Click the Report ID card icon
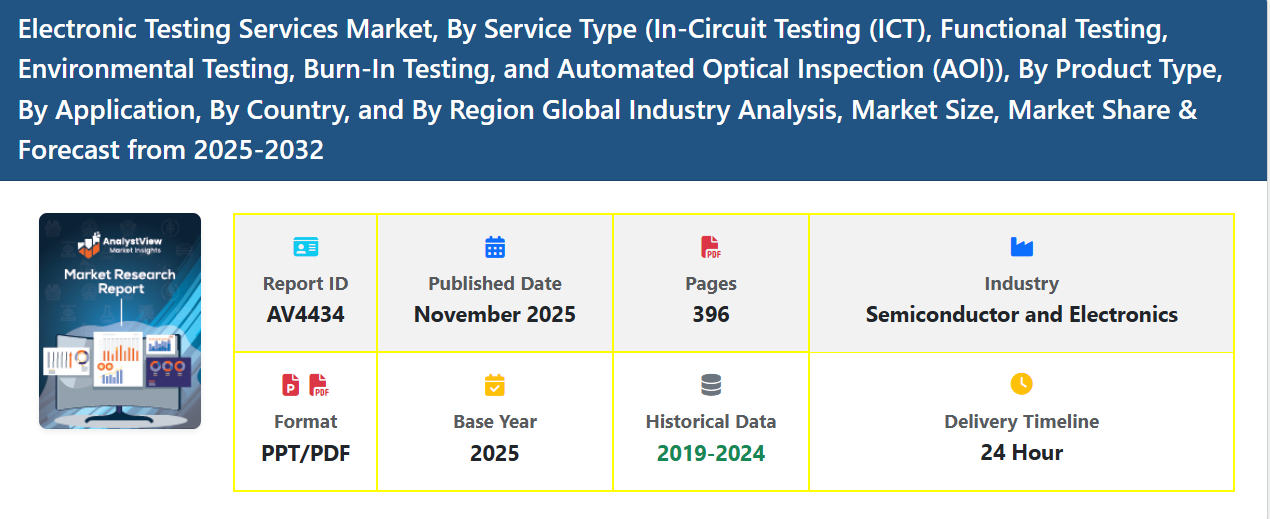The width and height of the screenshot is (1270, 519). tap(305, 246)
